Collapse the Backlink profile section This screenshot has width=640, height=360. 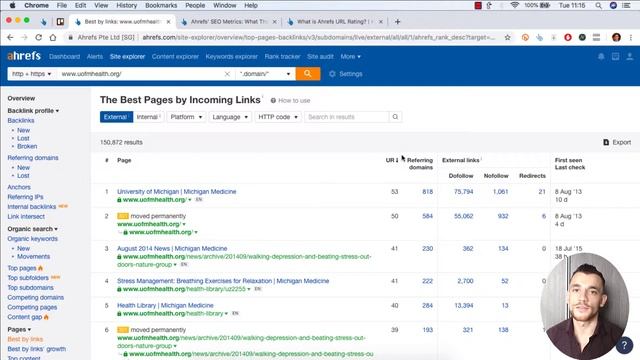coord(33,111)
